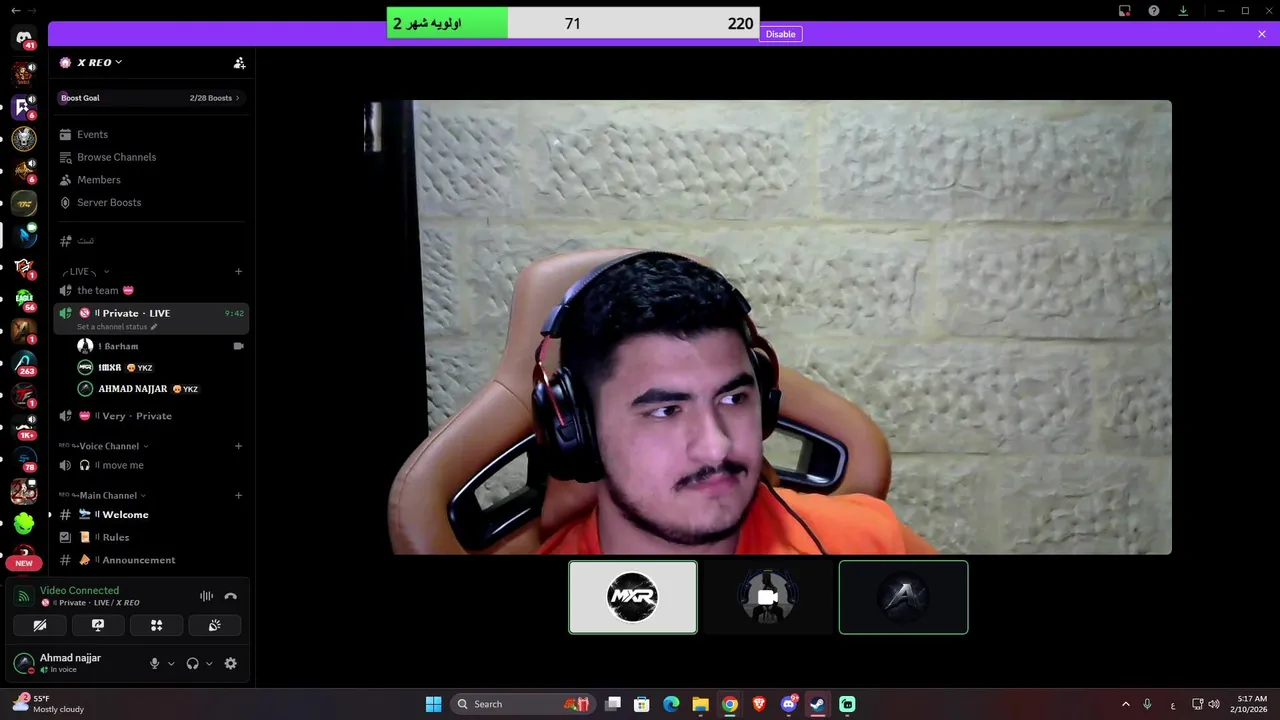
Task: Open Brave browser from taskbar
Action: click(759, 704)
